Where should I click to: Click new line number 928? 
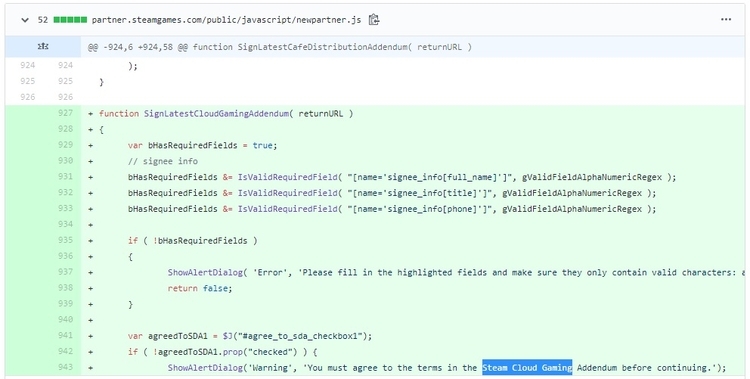pyautogui.click(x=66, y=129)
